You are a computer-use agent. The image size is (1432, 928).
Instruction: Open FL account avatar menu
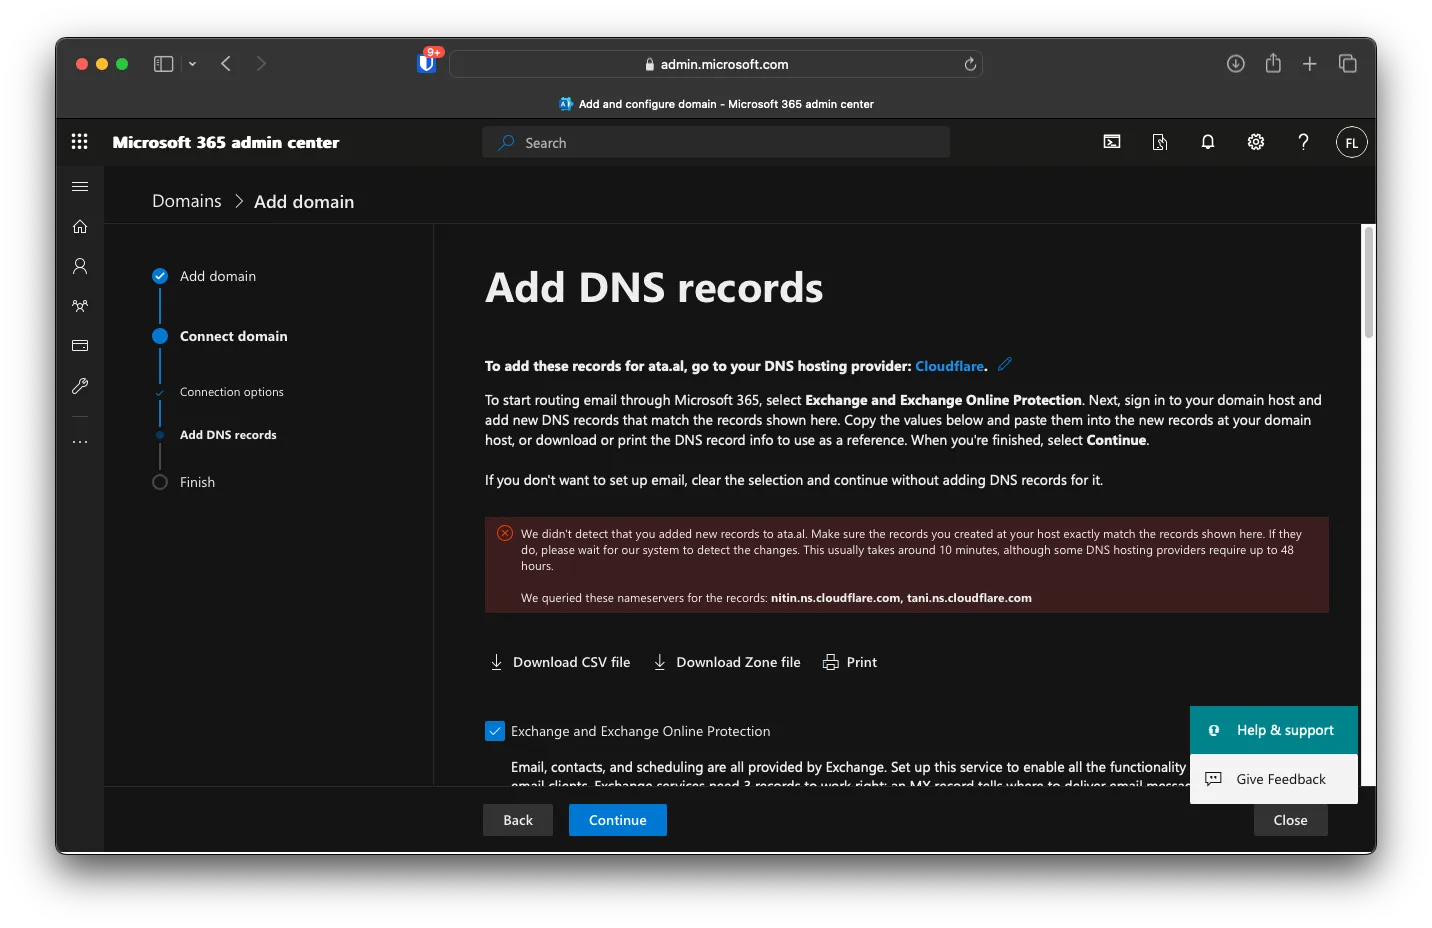tap(1351, 142)
